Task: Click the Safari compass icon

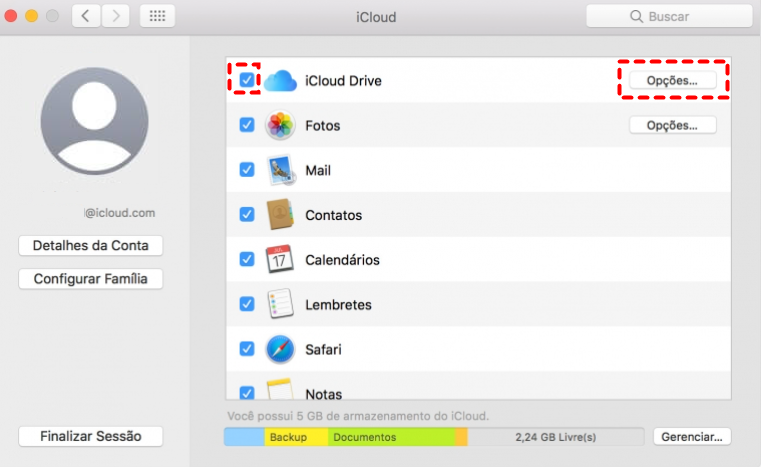Action: click(280, 349)
